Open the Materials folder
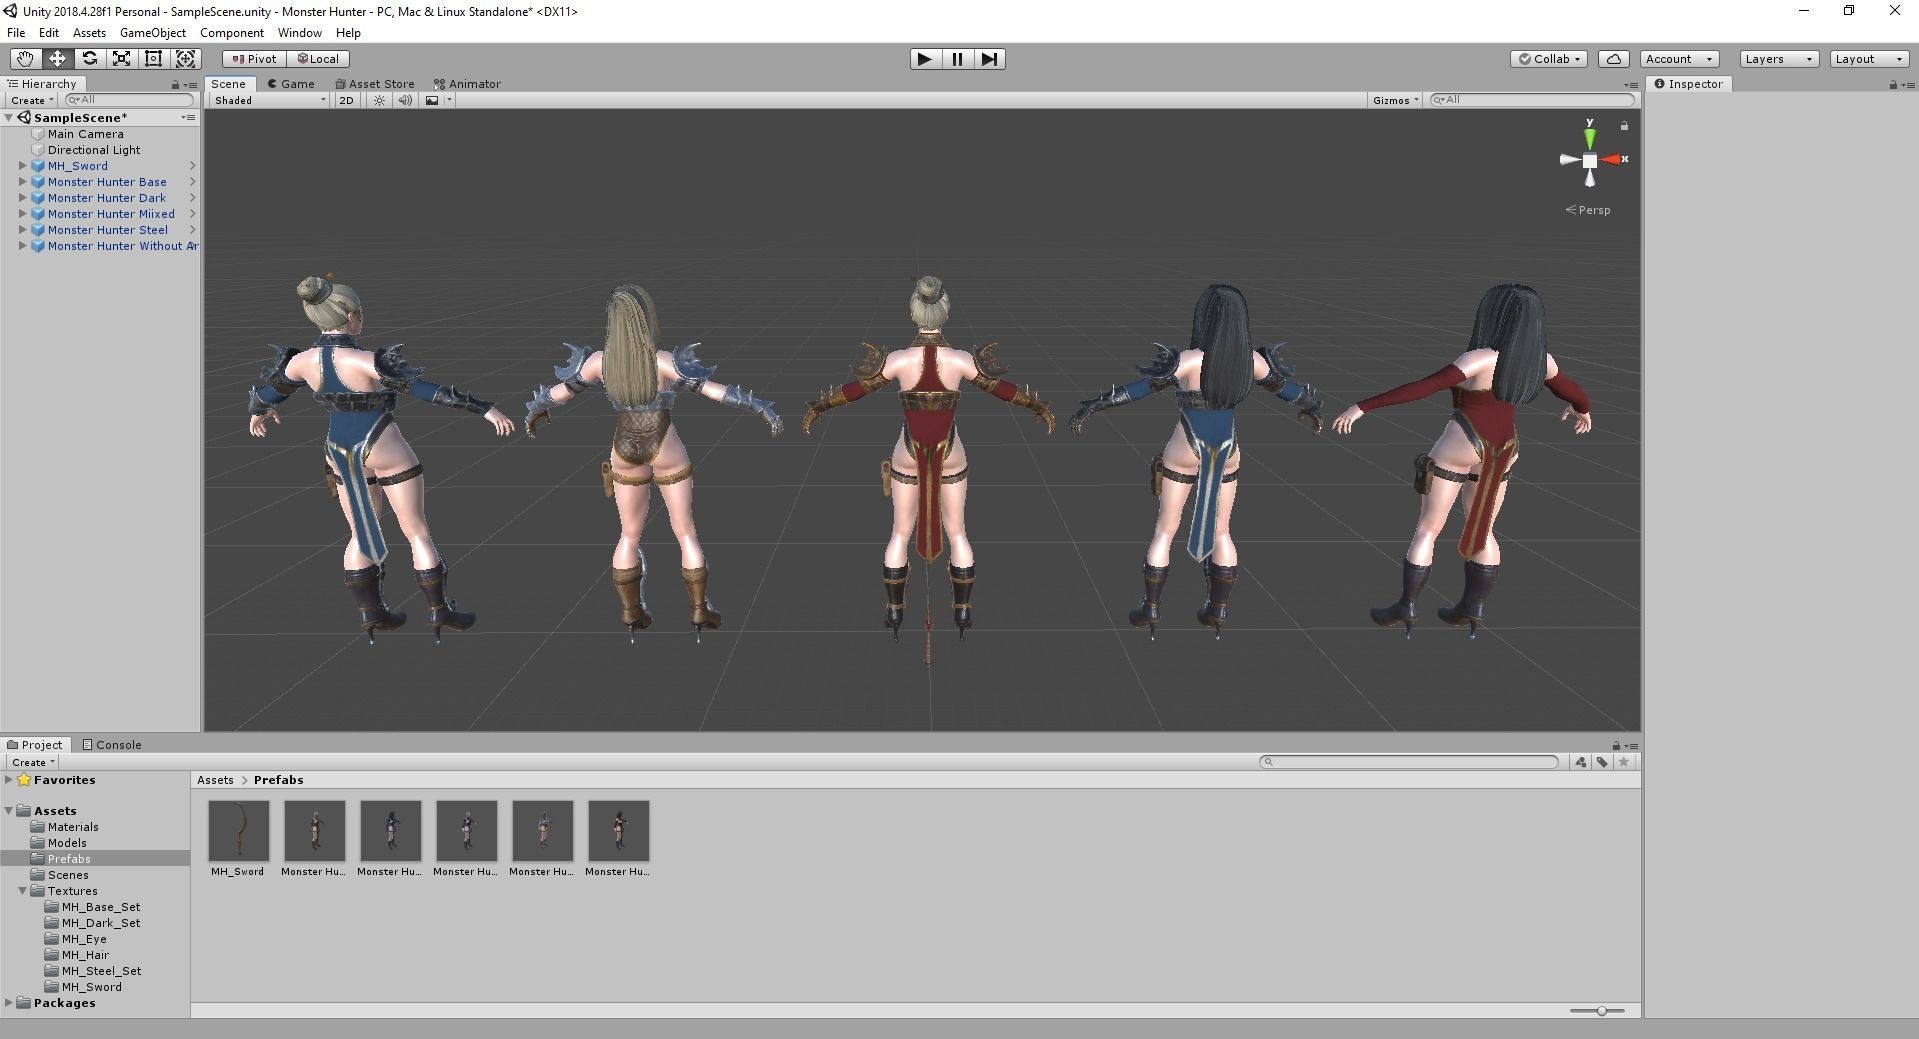The image size is (1919, 1039). tap(73, 827)
